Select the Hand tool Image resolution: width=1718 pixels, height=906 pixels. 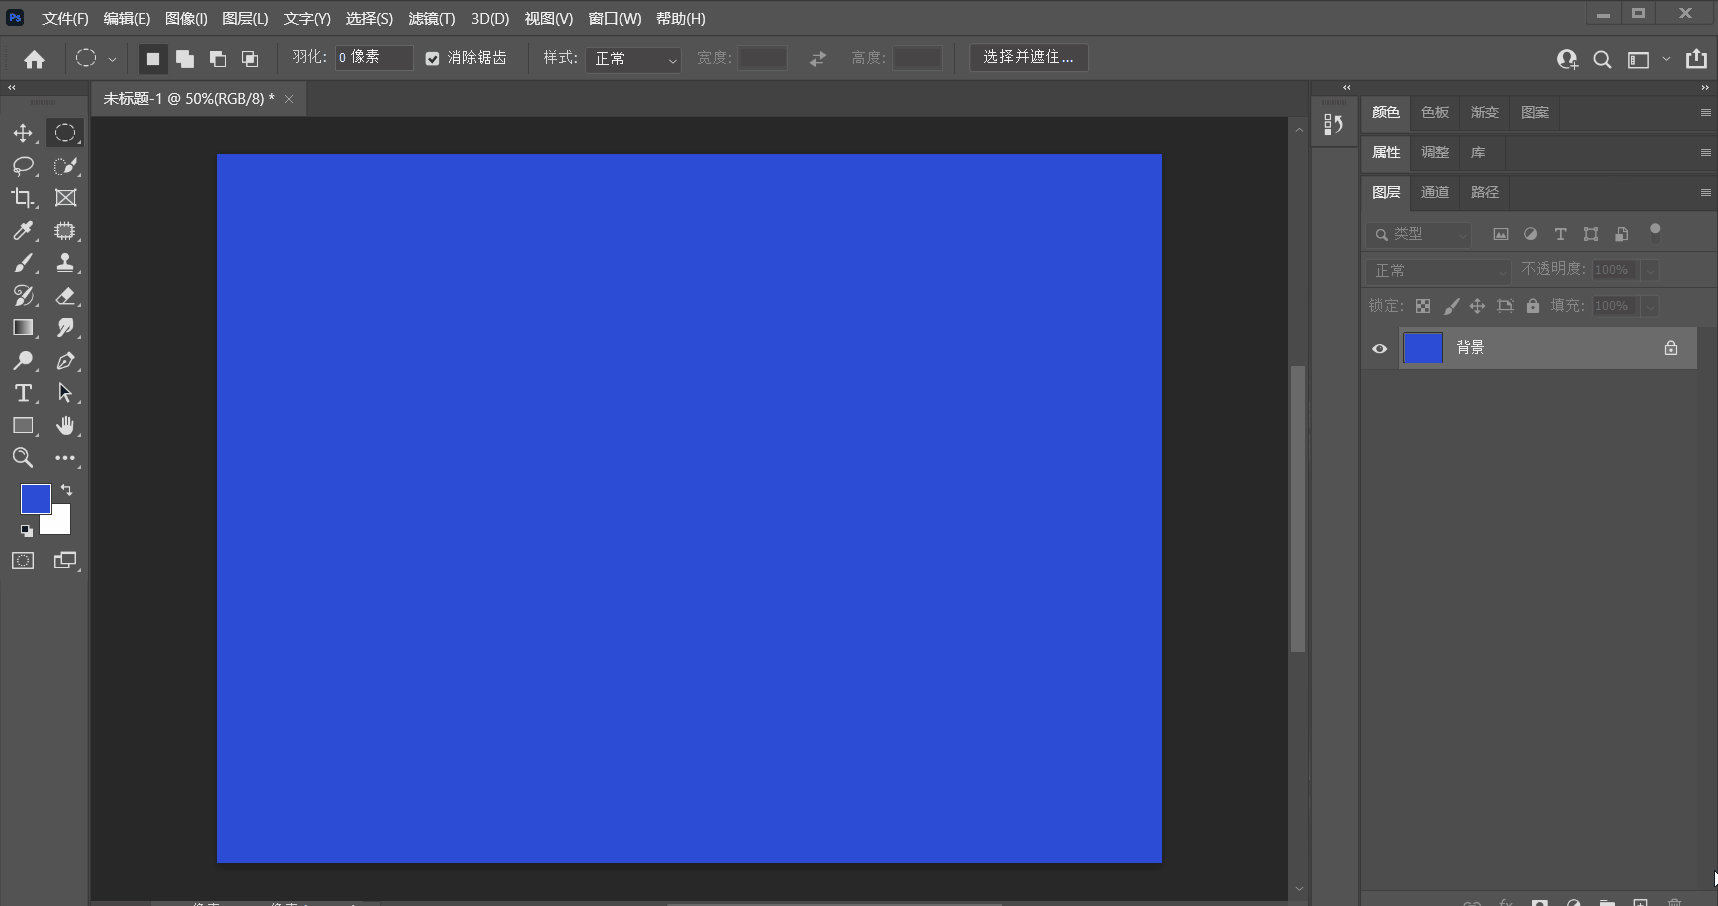tap(65, 426)
